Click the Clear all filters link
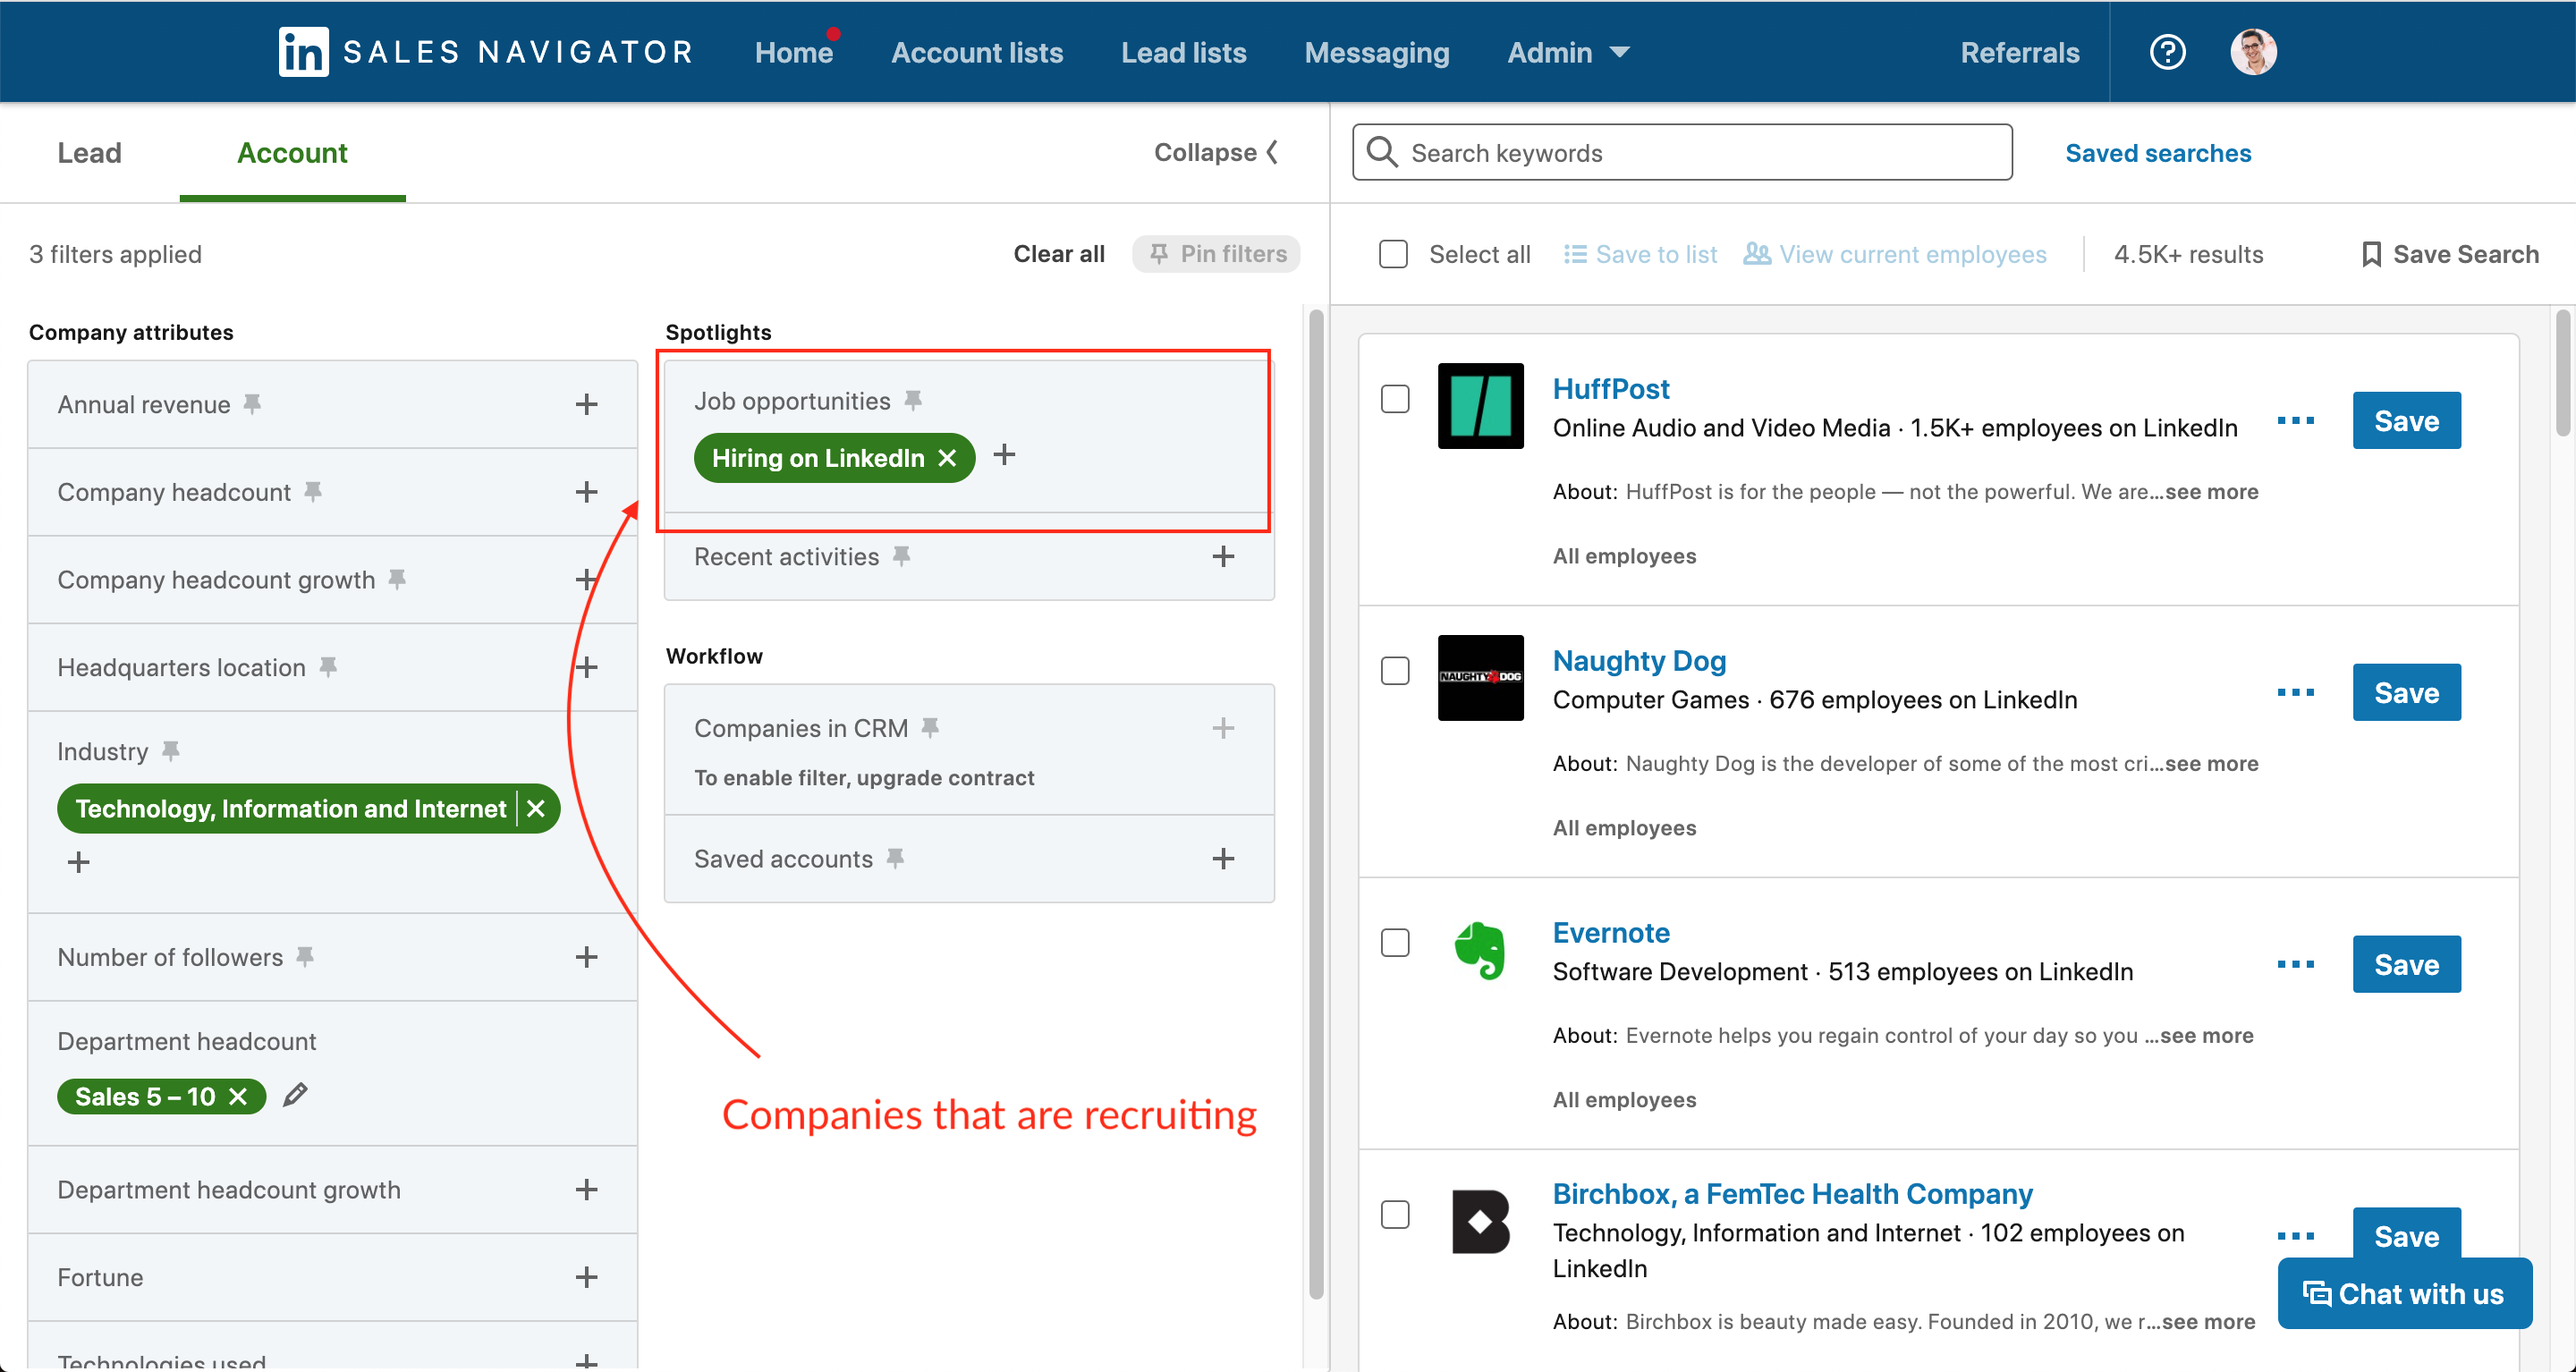Image resolution: width=2576 pixels, height=1372 pixels. [x=1058, y=254]
